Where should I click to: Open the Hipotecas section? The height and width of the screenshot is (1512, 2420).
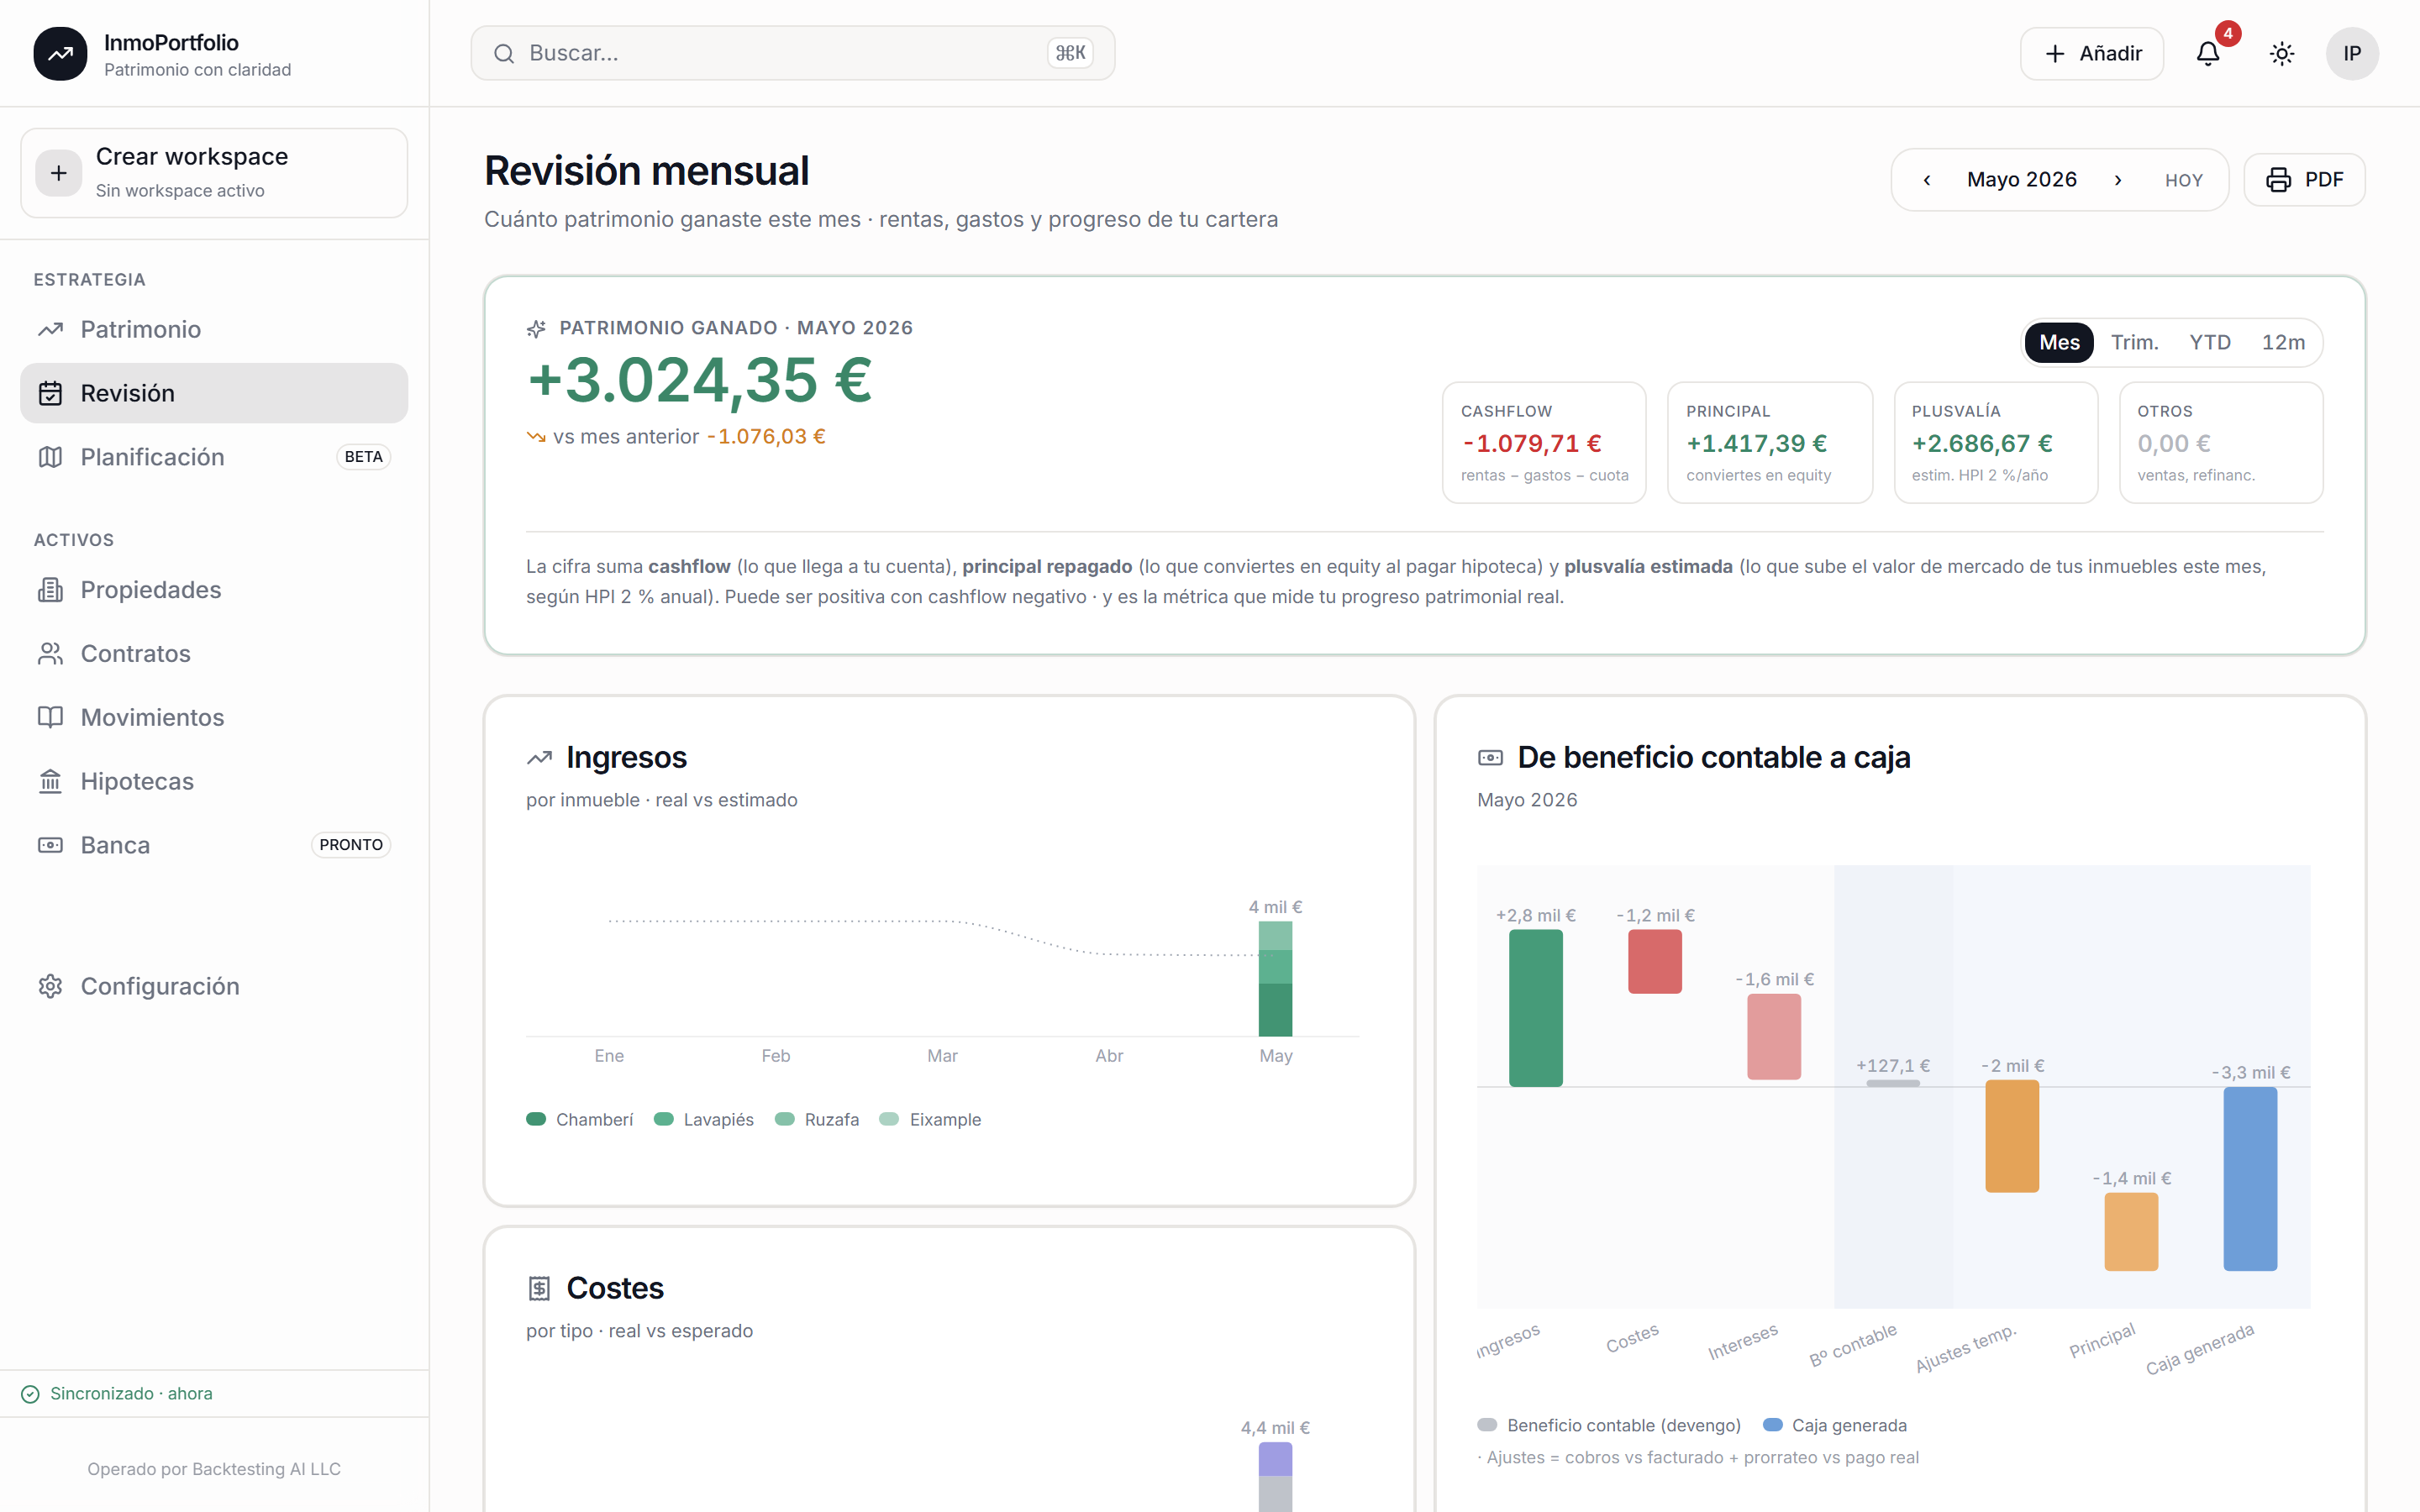(x=214, y=782)
